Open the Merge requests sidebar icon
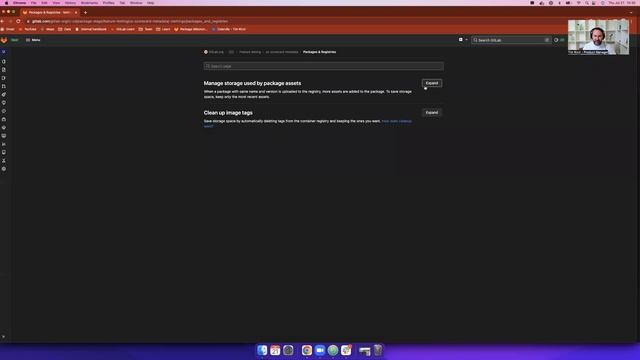This screenshot has height=360, width=640. pos(4,86)
